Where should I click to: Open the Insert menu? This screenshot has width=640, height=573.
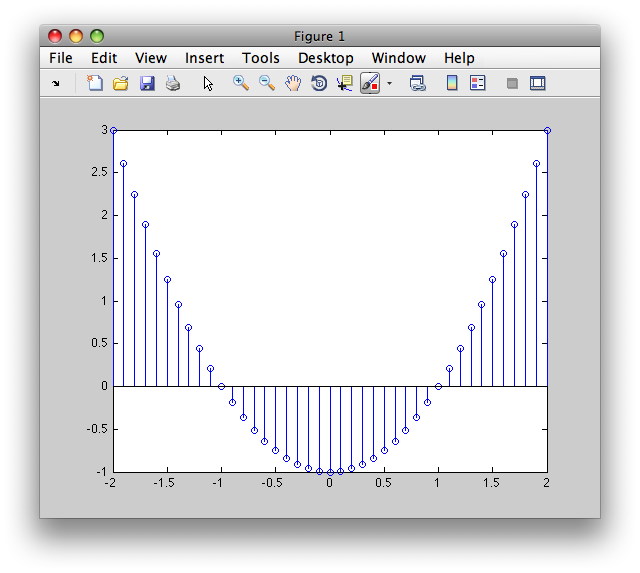(204, 58)
